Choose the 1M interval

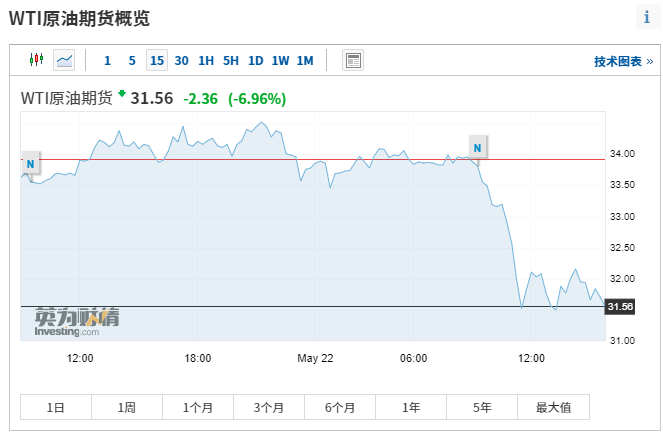pos(305,61)
